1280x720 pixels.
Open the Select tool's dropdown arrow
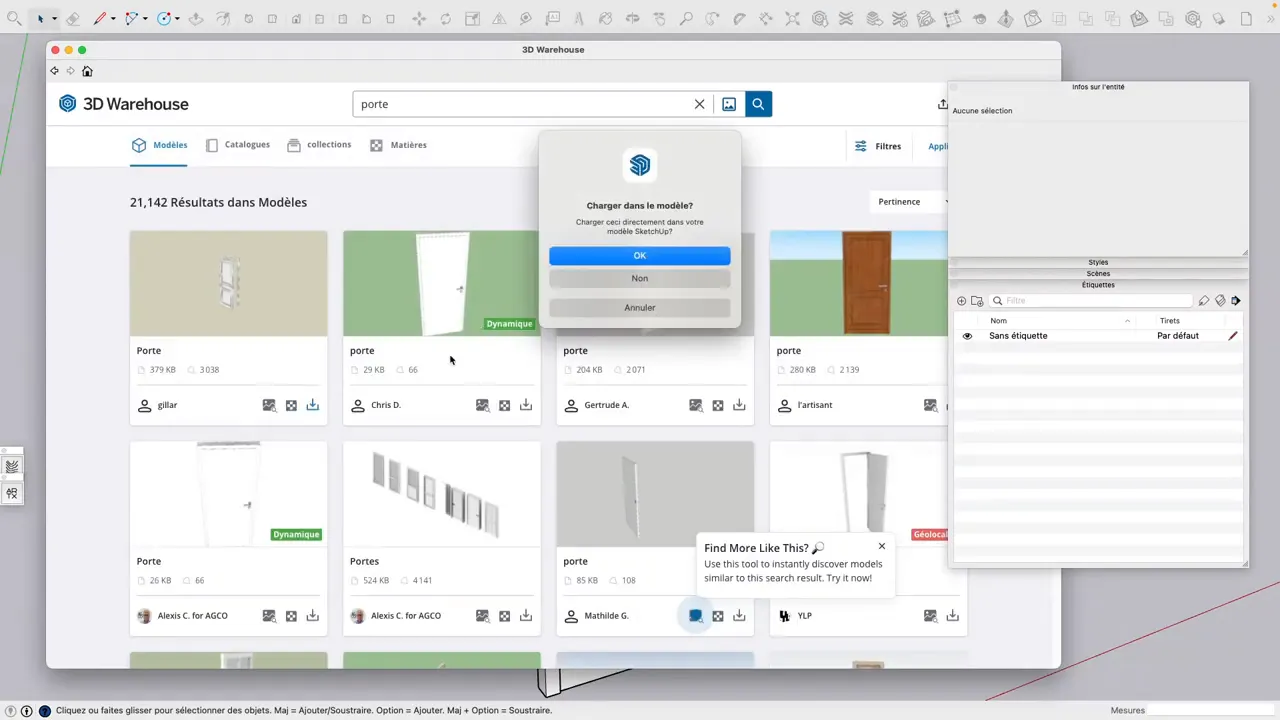point(53,18)
